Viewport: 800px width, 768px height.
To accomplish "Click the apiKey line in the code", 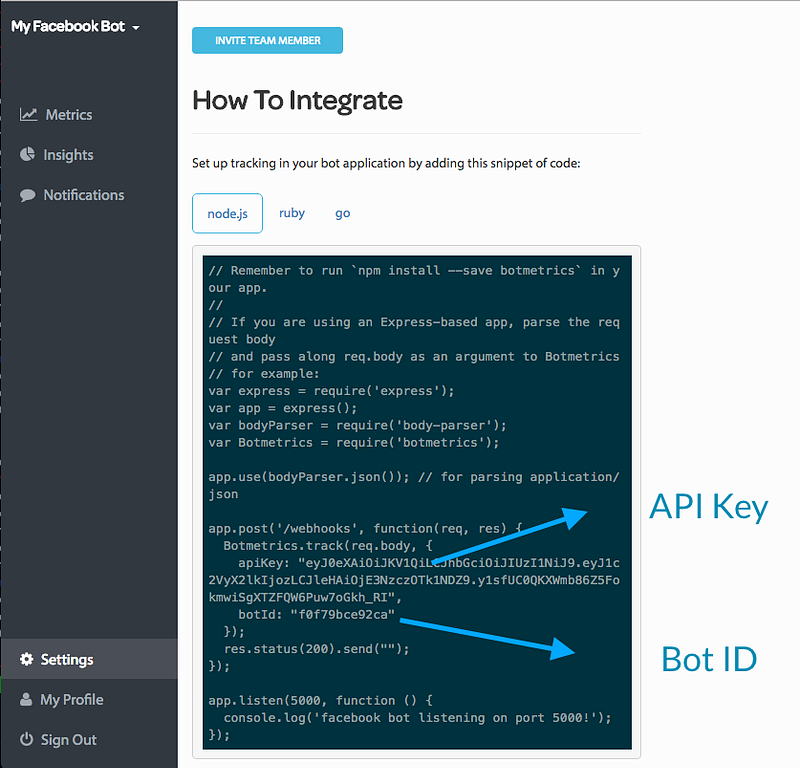I will tap(429, 563).
